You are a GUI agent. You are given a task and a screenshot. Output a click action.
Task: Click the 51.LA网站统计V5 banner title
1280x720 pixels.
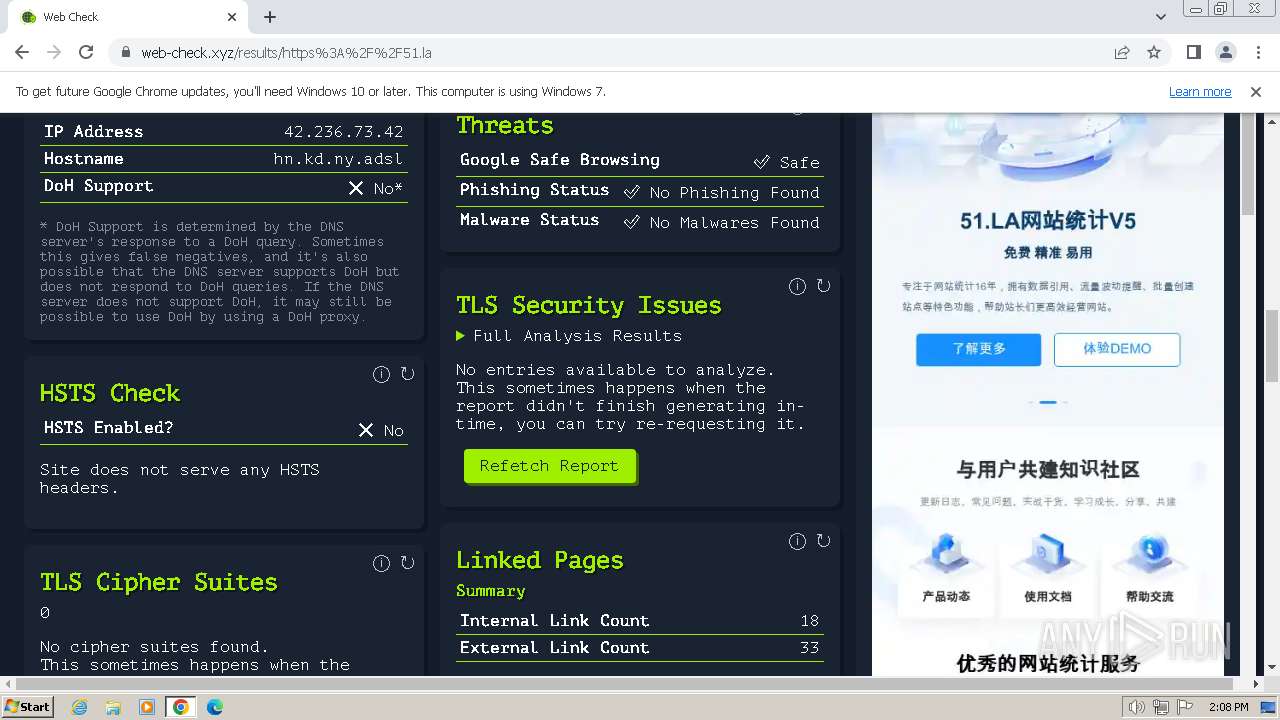(1048, 221)
